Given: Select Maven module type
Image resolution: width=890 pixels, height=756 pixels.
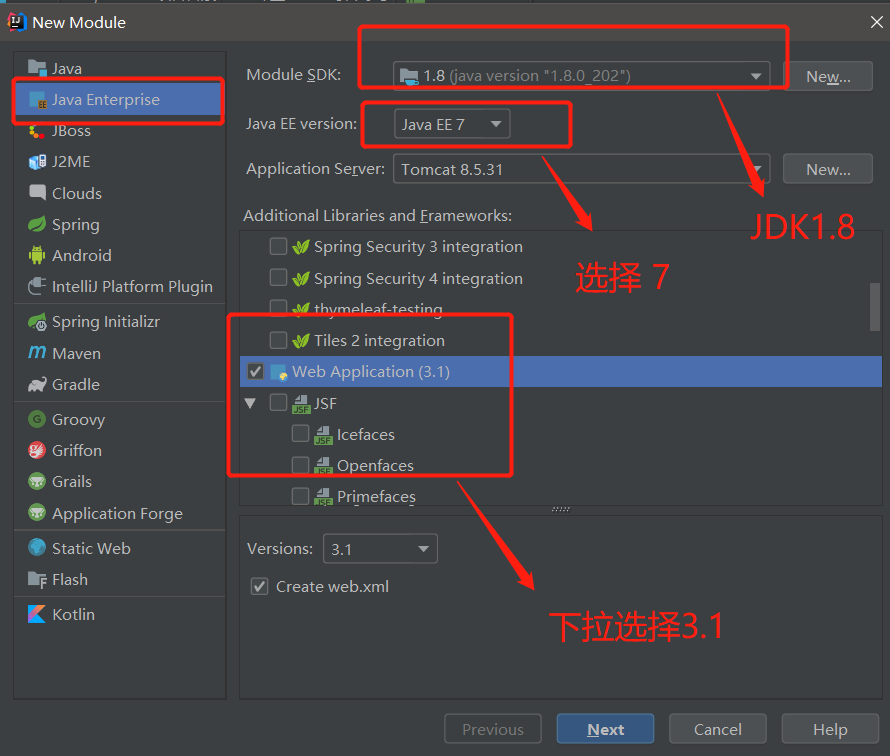Looking at the screenshot, I should [x=120, y=353].
